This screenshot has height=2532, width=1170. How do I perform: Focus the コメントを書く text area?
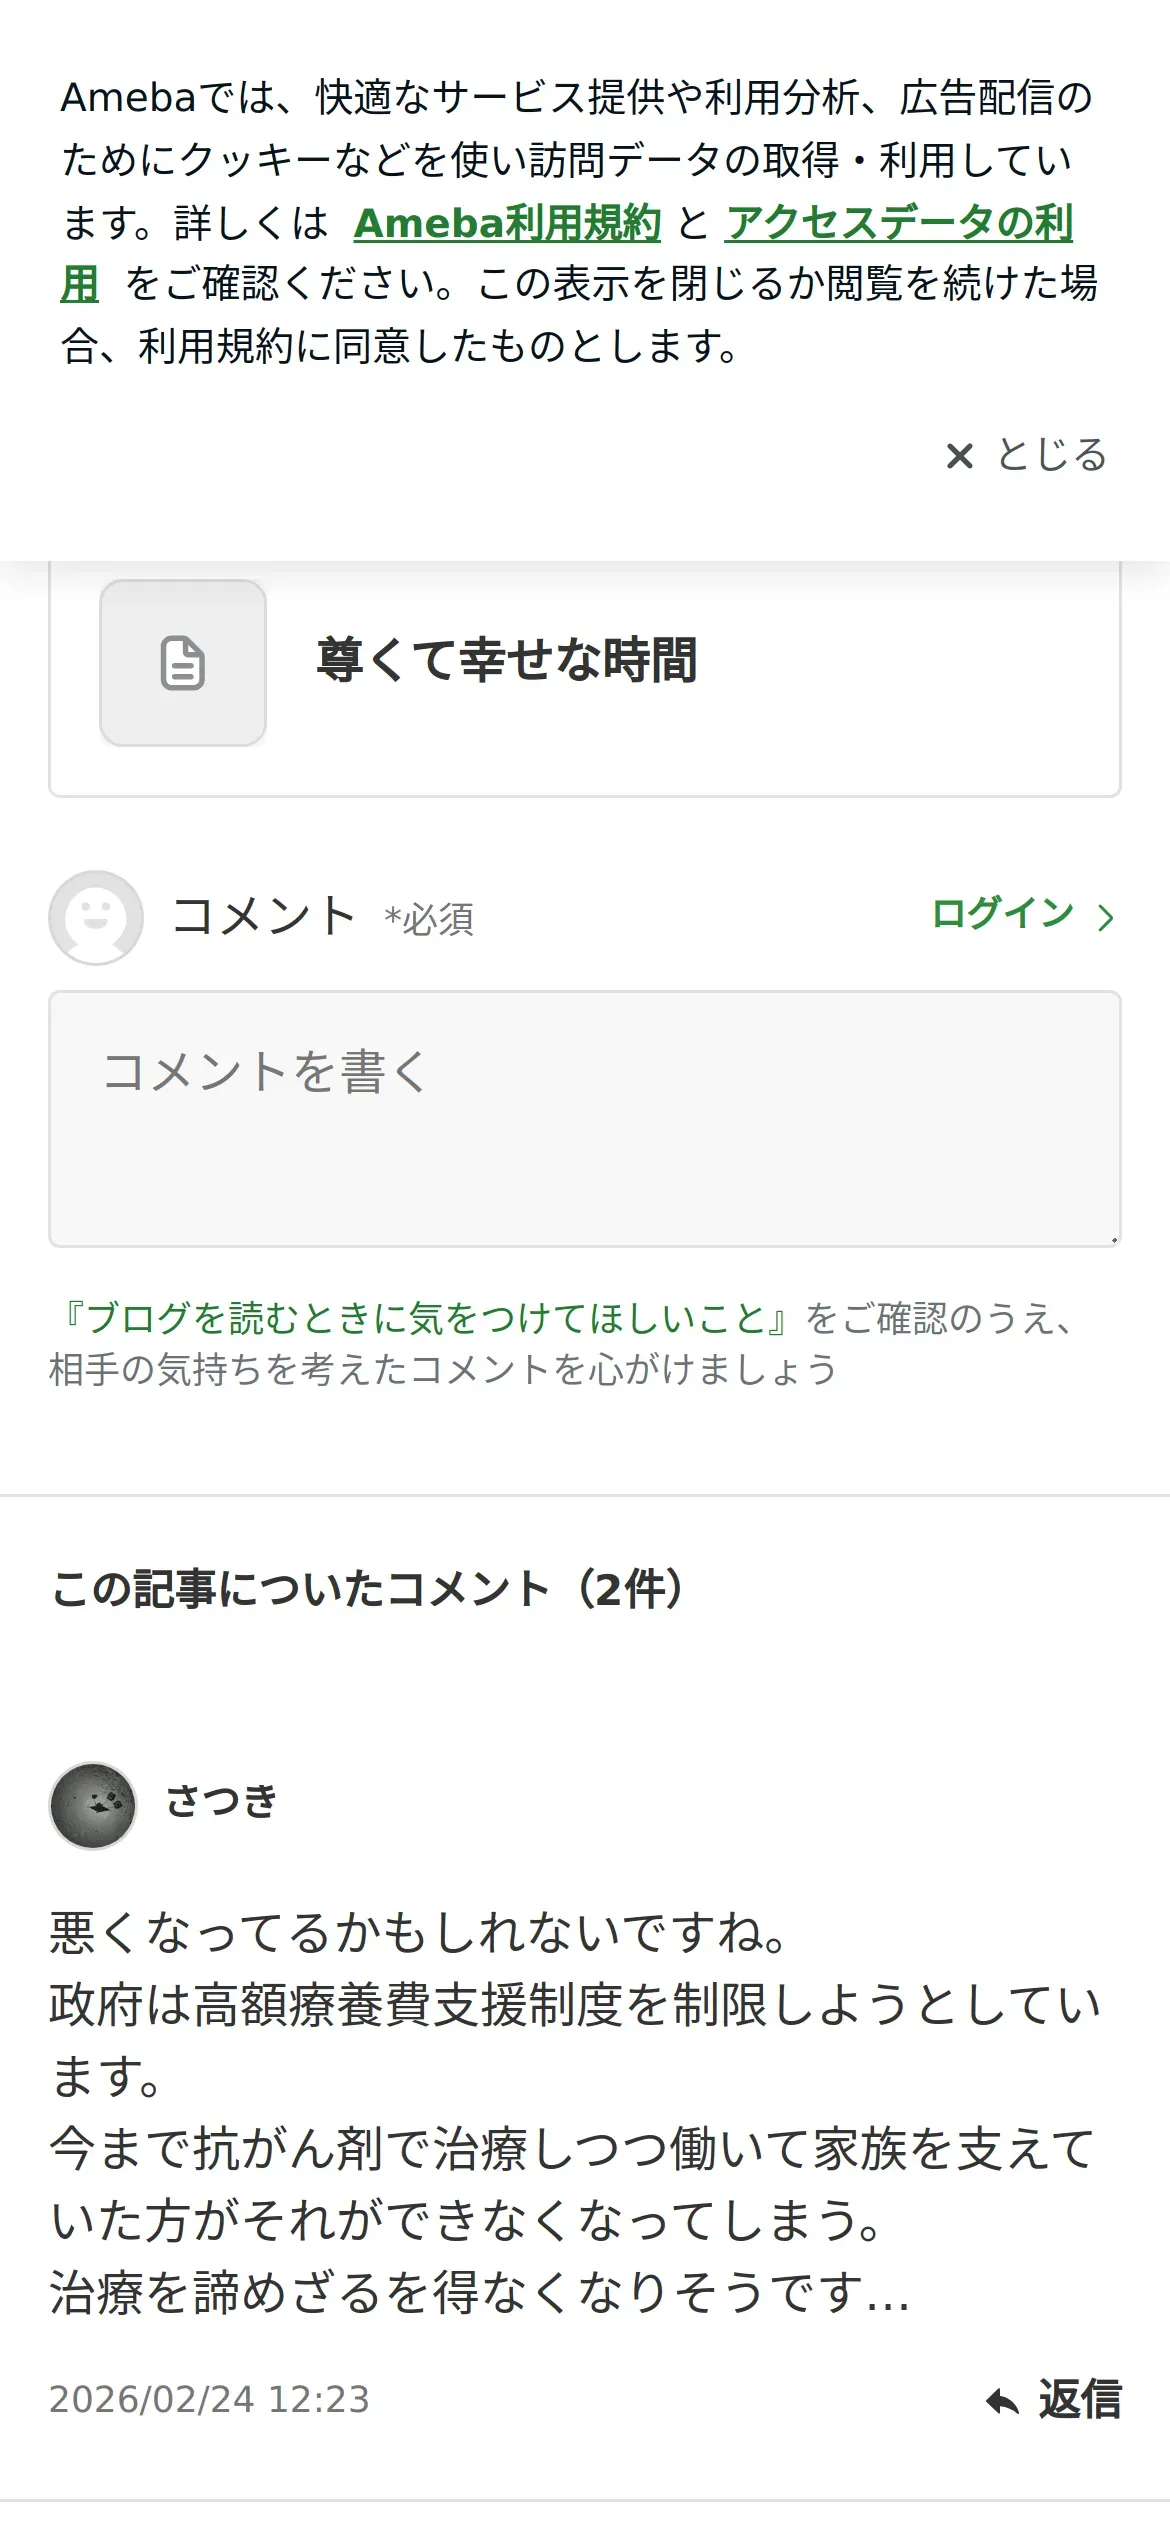(x=584, y=1118)
